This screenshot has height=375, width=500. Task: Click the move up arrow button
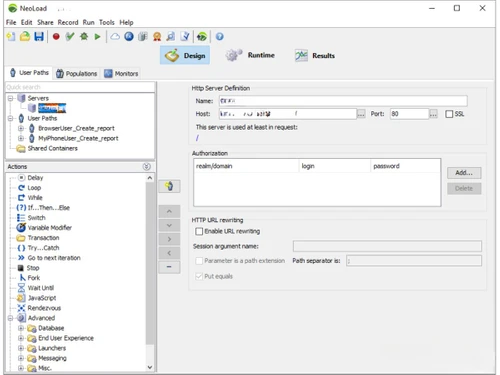pos(169,211)
